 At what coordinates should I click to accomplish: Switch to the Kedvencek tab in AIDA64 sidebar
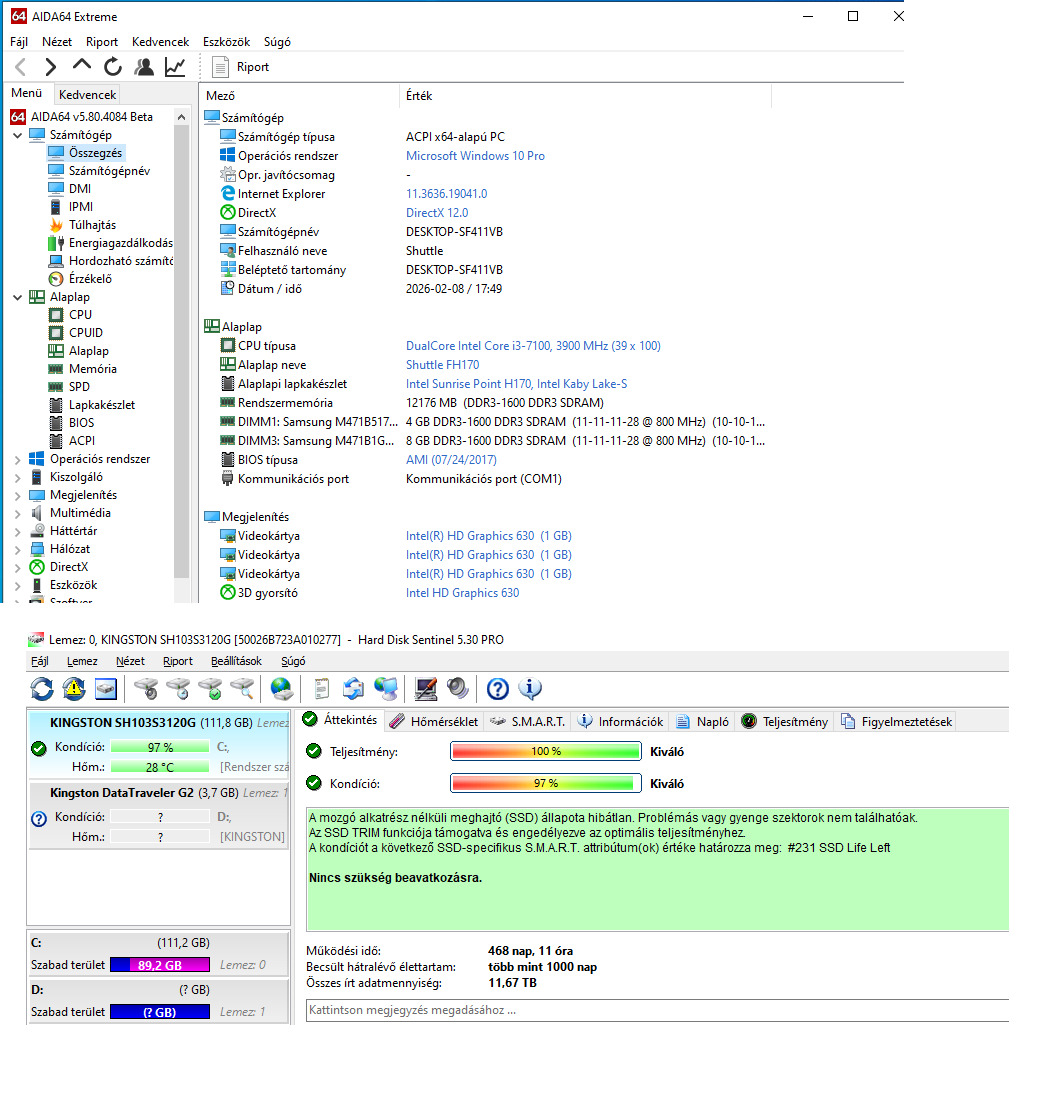pyautogui.click(x=87, y=95)
